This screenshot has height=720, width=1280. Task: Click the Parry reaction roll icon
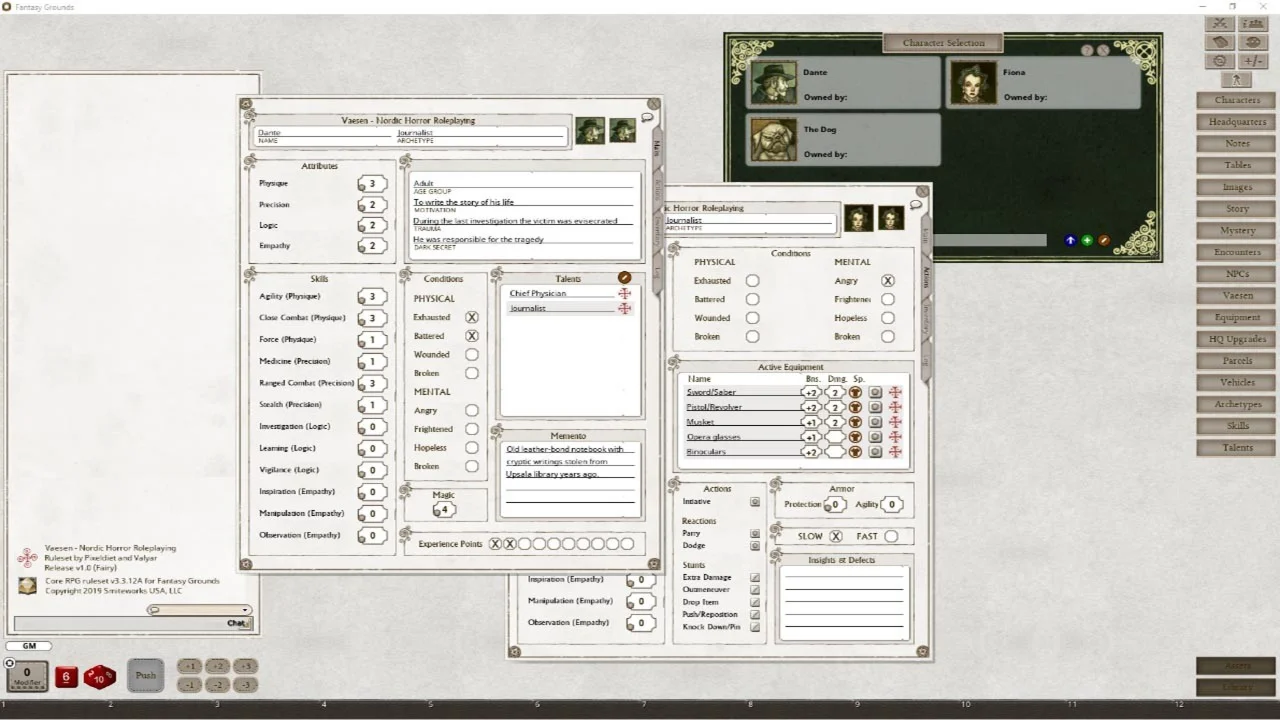coord(755,534)
